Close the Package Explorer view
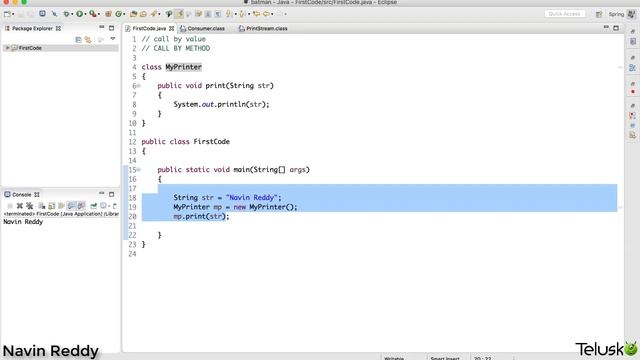 click(x=58, y=29)
